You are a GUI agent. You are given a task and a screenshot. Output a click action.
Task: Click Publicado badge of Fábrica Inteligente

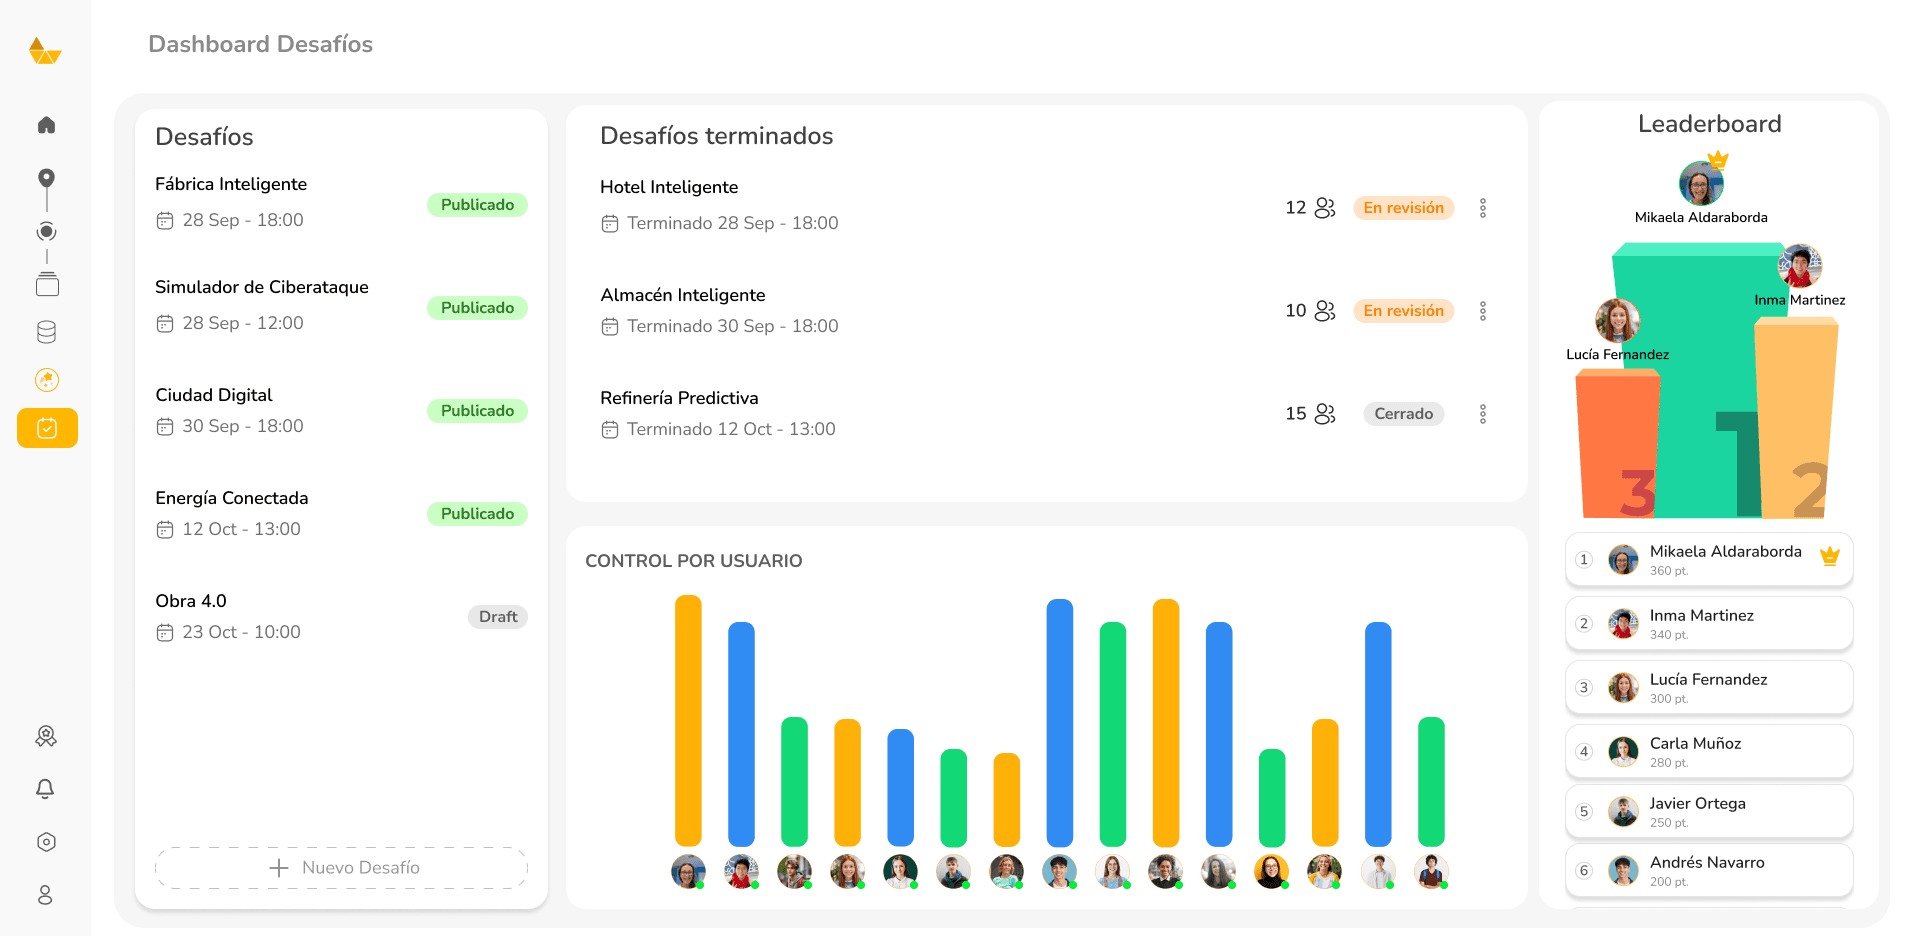click(477, 205)
